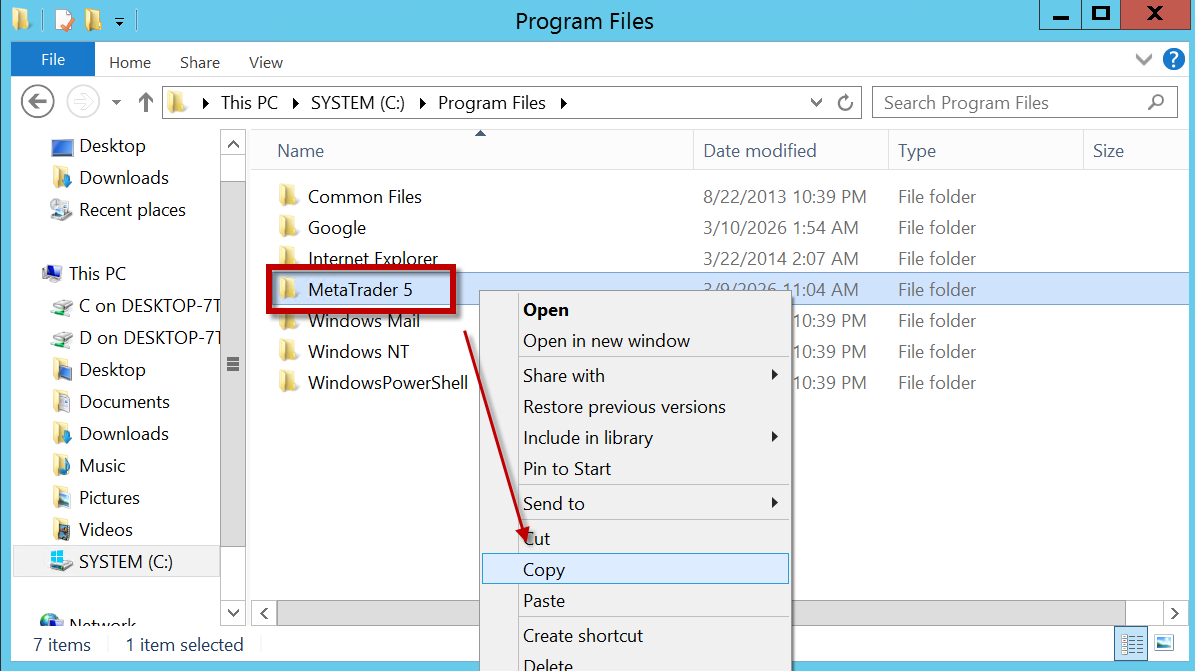
Task: Open the Google folder
Action: tap(336, 228)
